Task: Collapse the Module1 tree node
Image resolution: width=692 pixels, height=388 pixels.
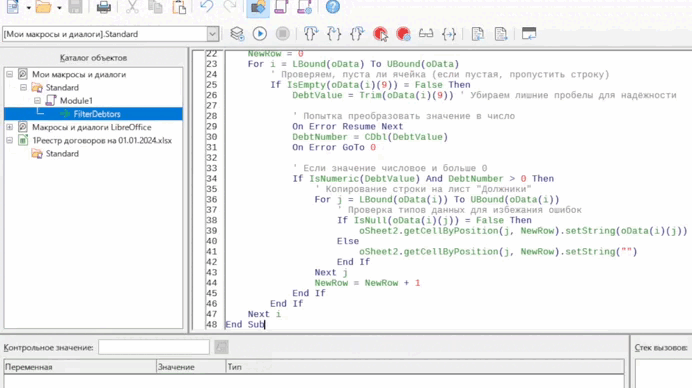Action: point(38,101)
